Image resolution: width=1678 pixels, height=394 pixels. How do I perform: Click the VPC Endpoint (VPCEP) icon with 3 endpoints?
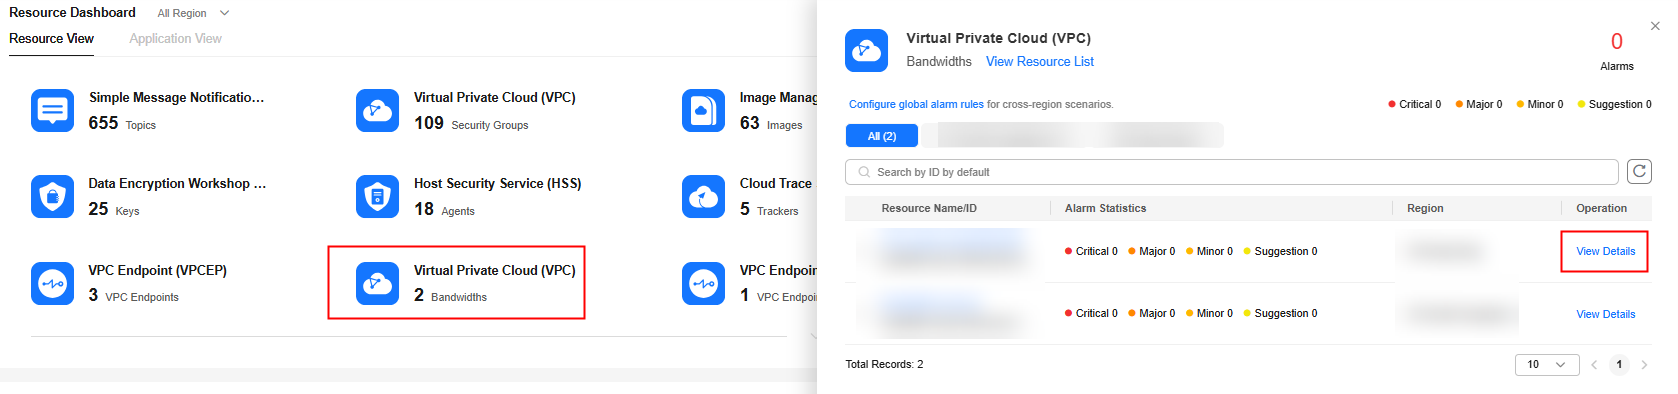(52, 283)
